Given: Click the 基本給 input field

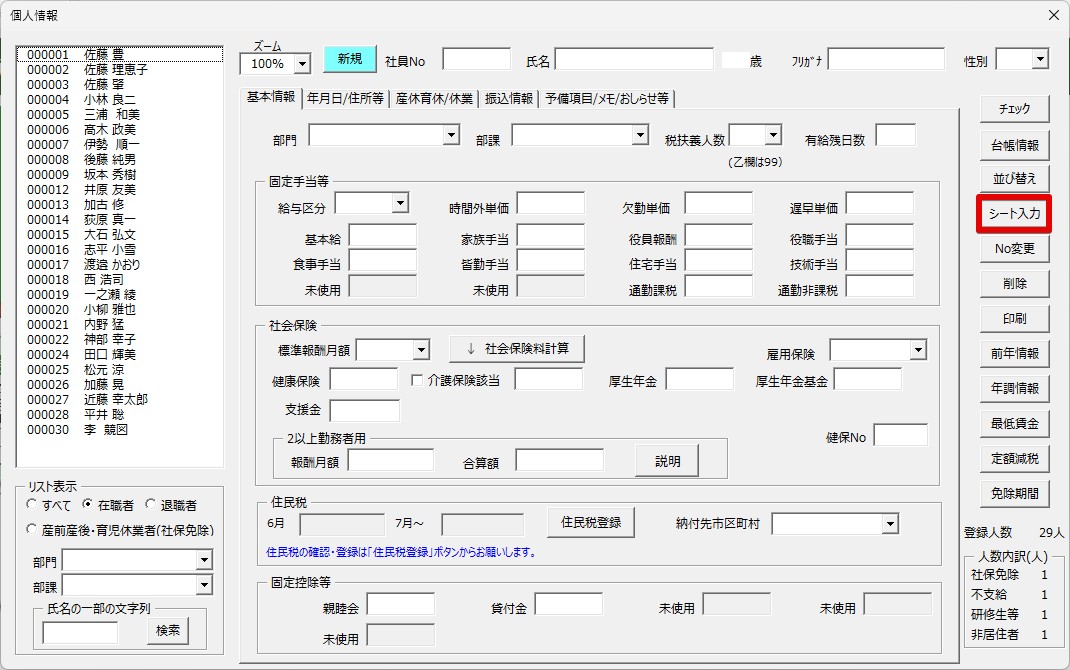Looking at the screenshot, I should coord(383,236).
